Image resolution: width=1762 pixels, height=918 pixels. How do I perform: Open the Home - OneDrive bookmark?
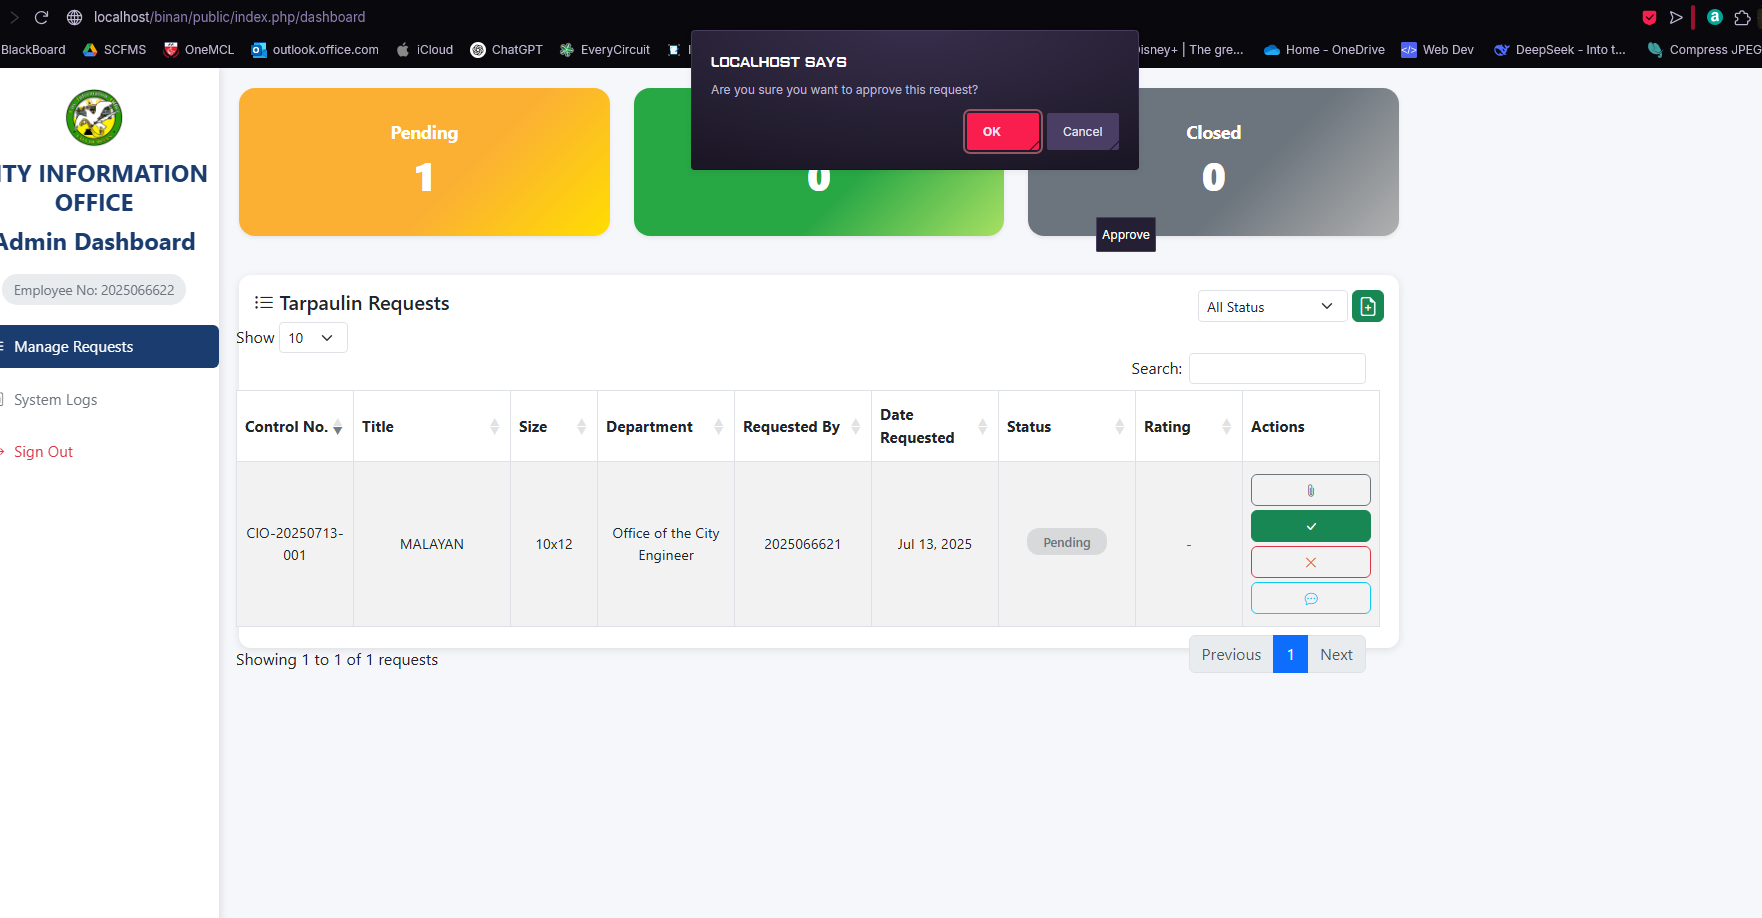pos(1324,49)
